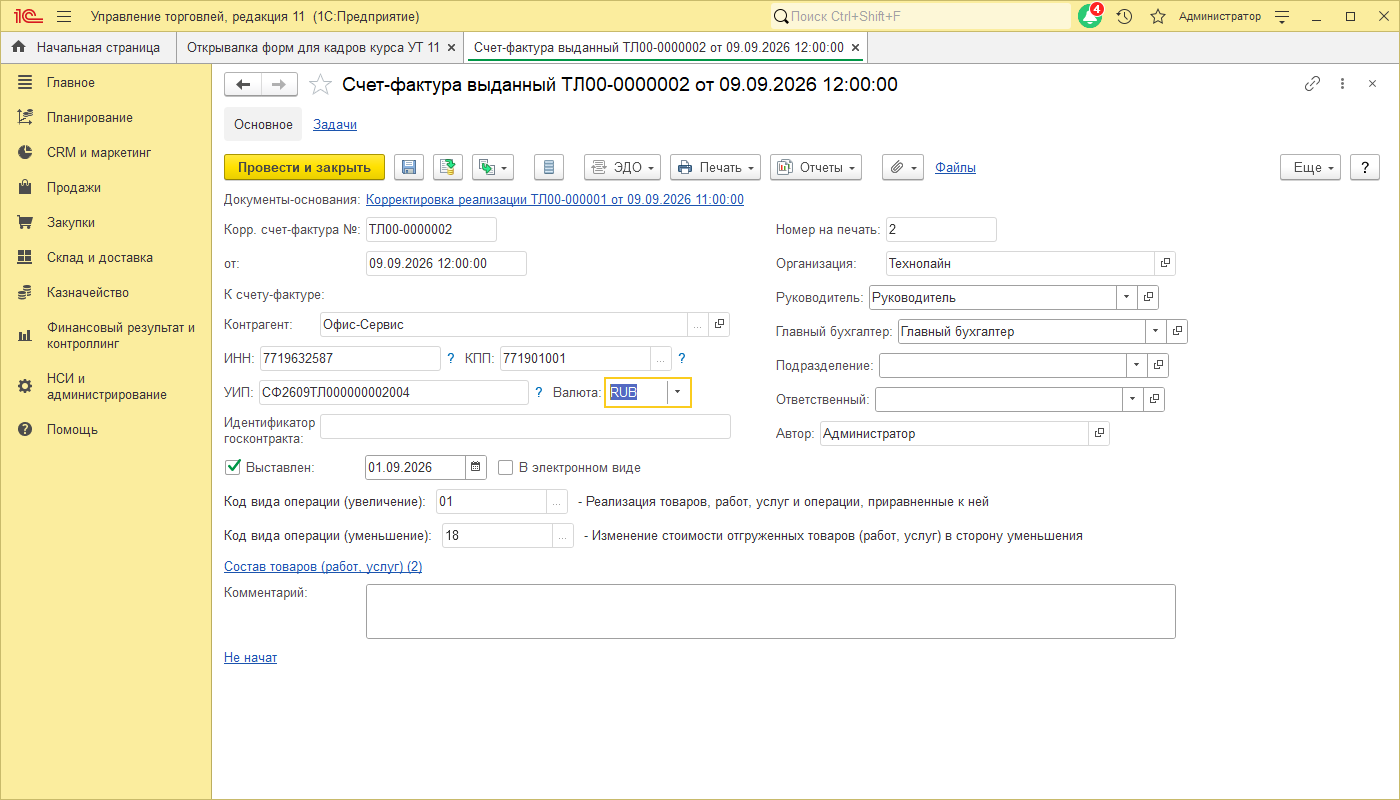The height and width of the screenshot is (800, 1400).
Task: Open the main hamburger menu
Action: click(x=64, y=17)
